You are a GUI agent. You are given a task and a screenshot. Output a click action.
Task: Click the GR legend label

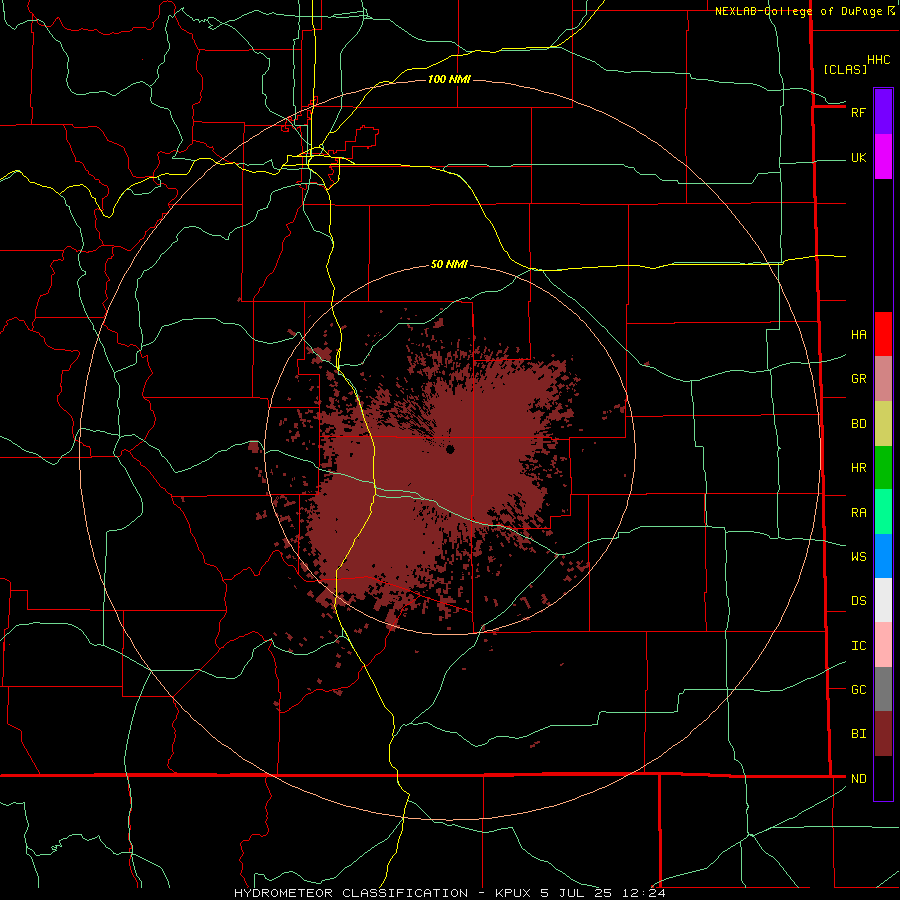point(858,379)
